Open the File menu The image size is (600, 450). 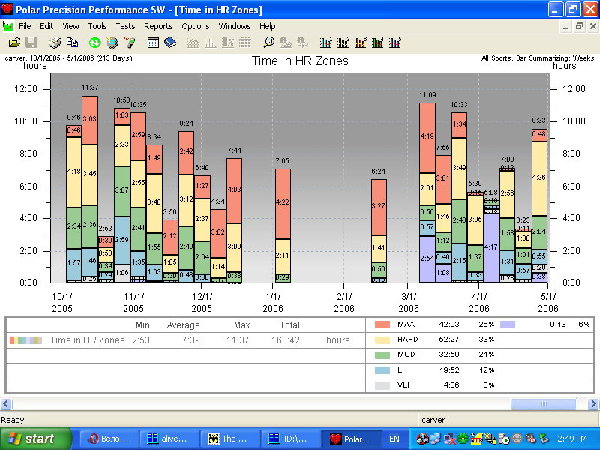(24, 24)
